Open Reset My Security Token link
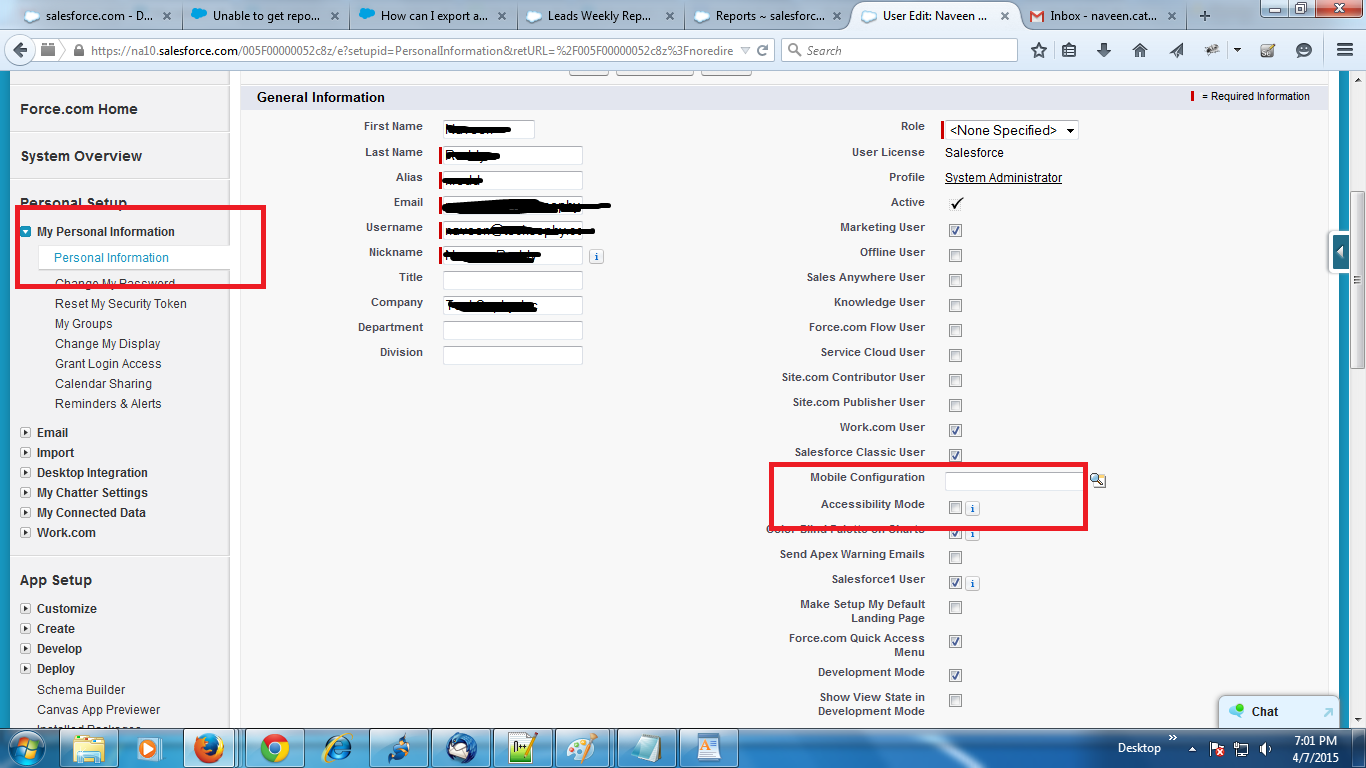This screenshot has height=768, width=1366. (x=121, y=304)
